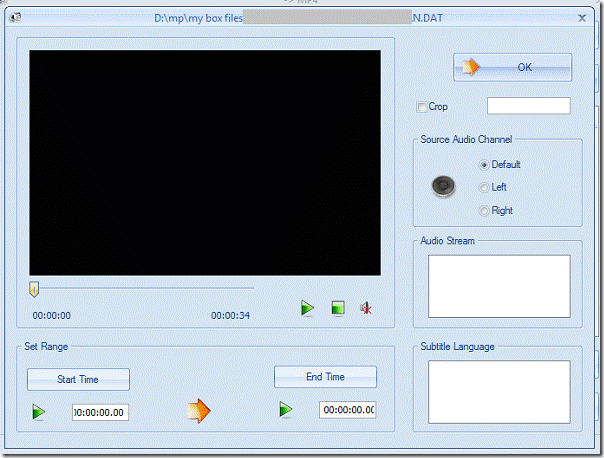The image size is (604, 458).
Task: Click the black video preview area
Action: 205,163
